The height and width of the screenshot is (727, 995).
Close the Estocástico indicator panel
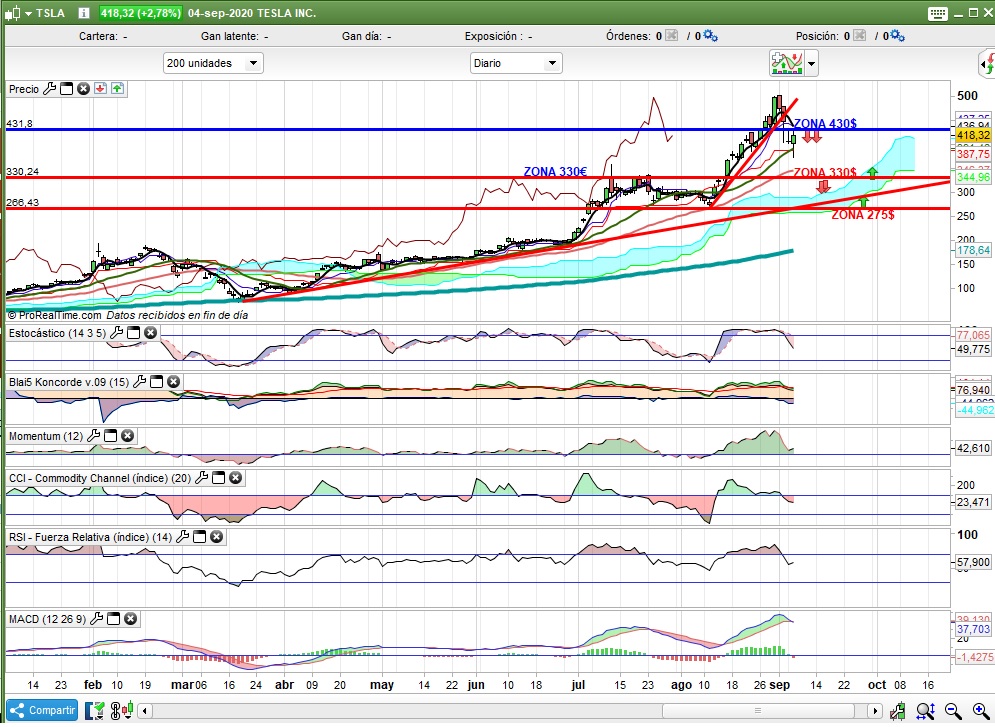point(150,332)
